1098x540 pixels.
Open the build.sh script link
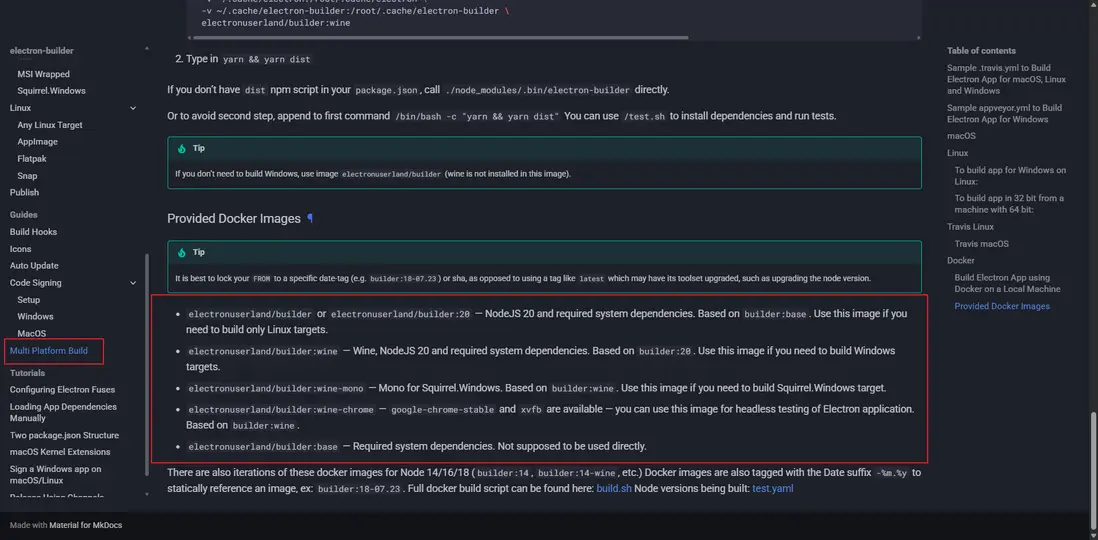613,489
